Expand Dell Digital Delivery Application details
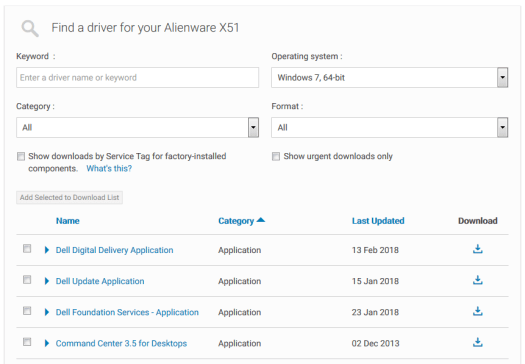The height and width of the screenshot is (364, 525). [x=47, y=250]
